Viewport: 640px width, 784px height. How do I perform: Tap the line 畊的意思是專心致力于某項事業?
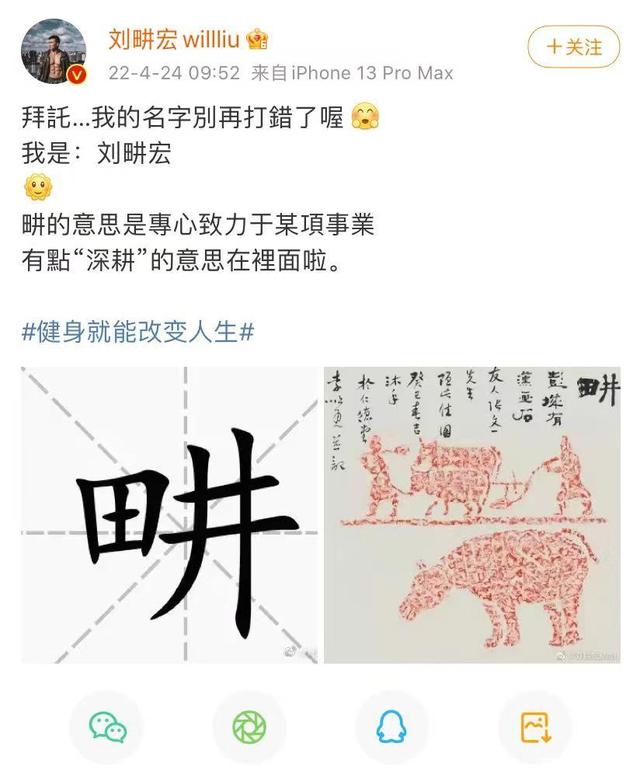click(x=198, y=224)
